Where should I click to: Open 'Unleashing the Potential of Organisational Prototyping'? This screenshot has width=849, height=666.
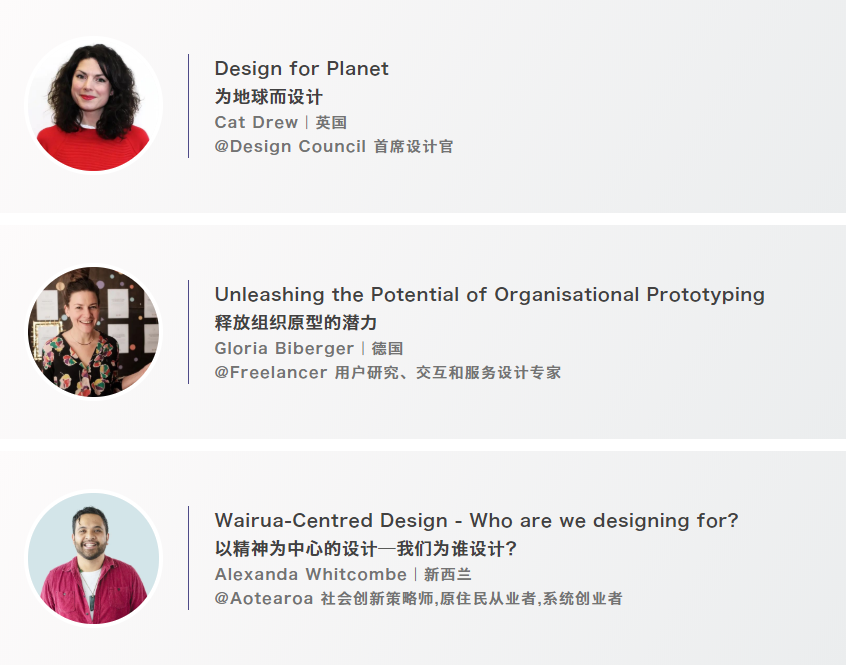pyautogui.click(x=489, y=295)
